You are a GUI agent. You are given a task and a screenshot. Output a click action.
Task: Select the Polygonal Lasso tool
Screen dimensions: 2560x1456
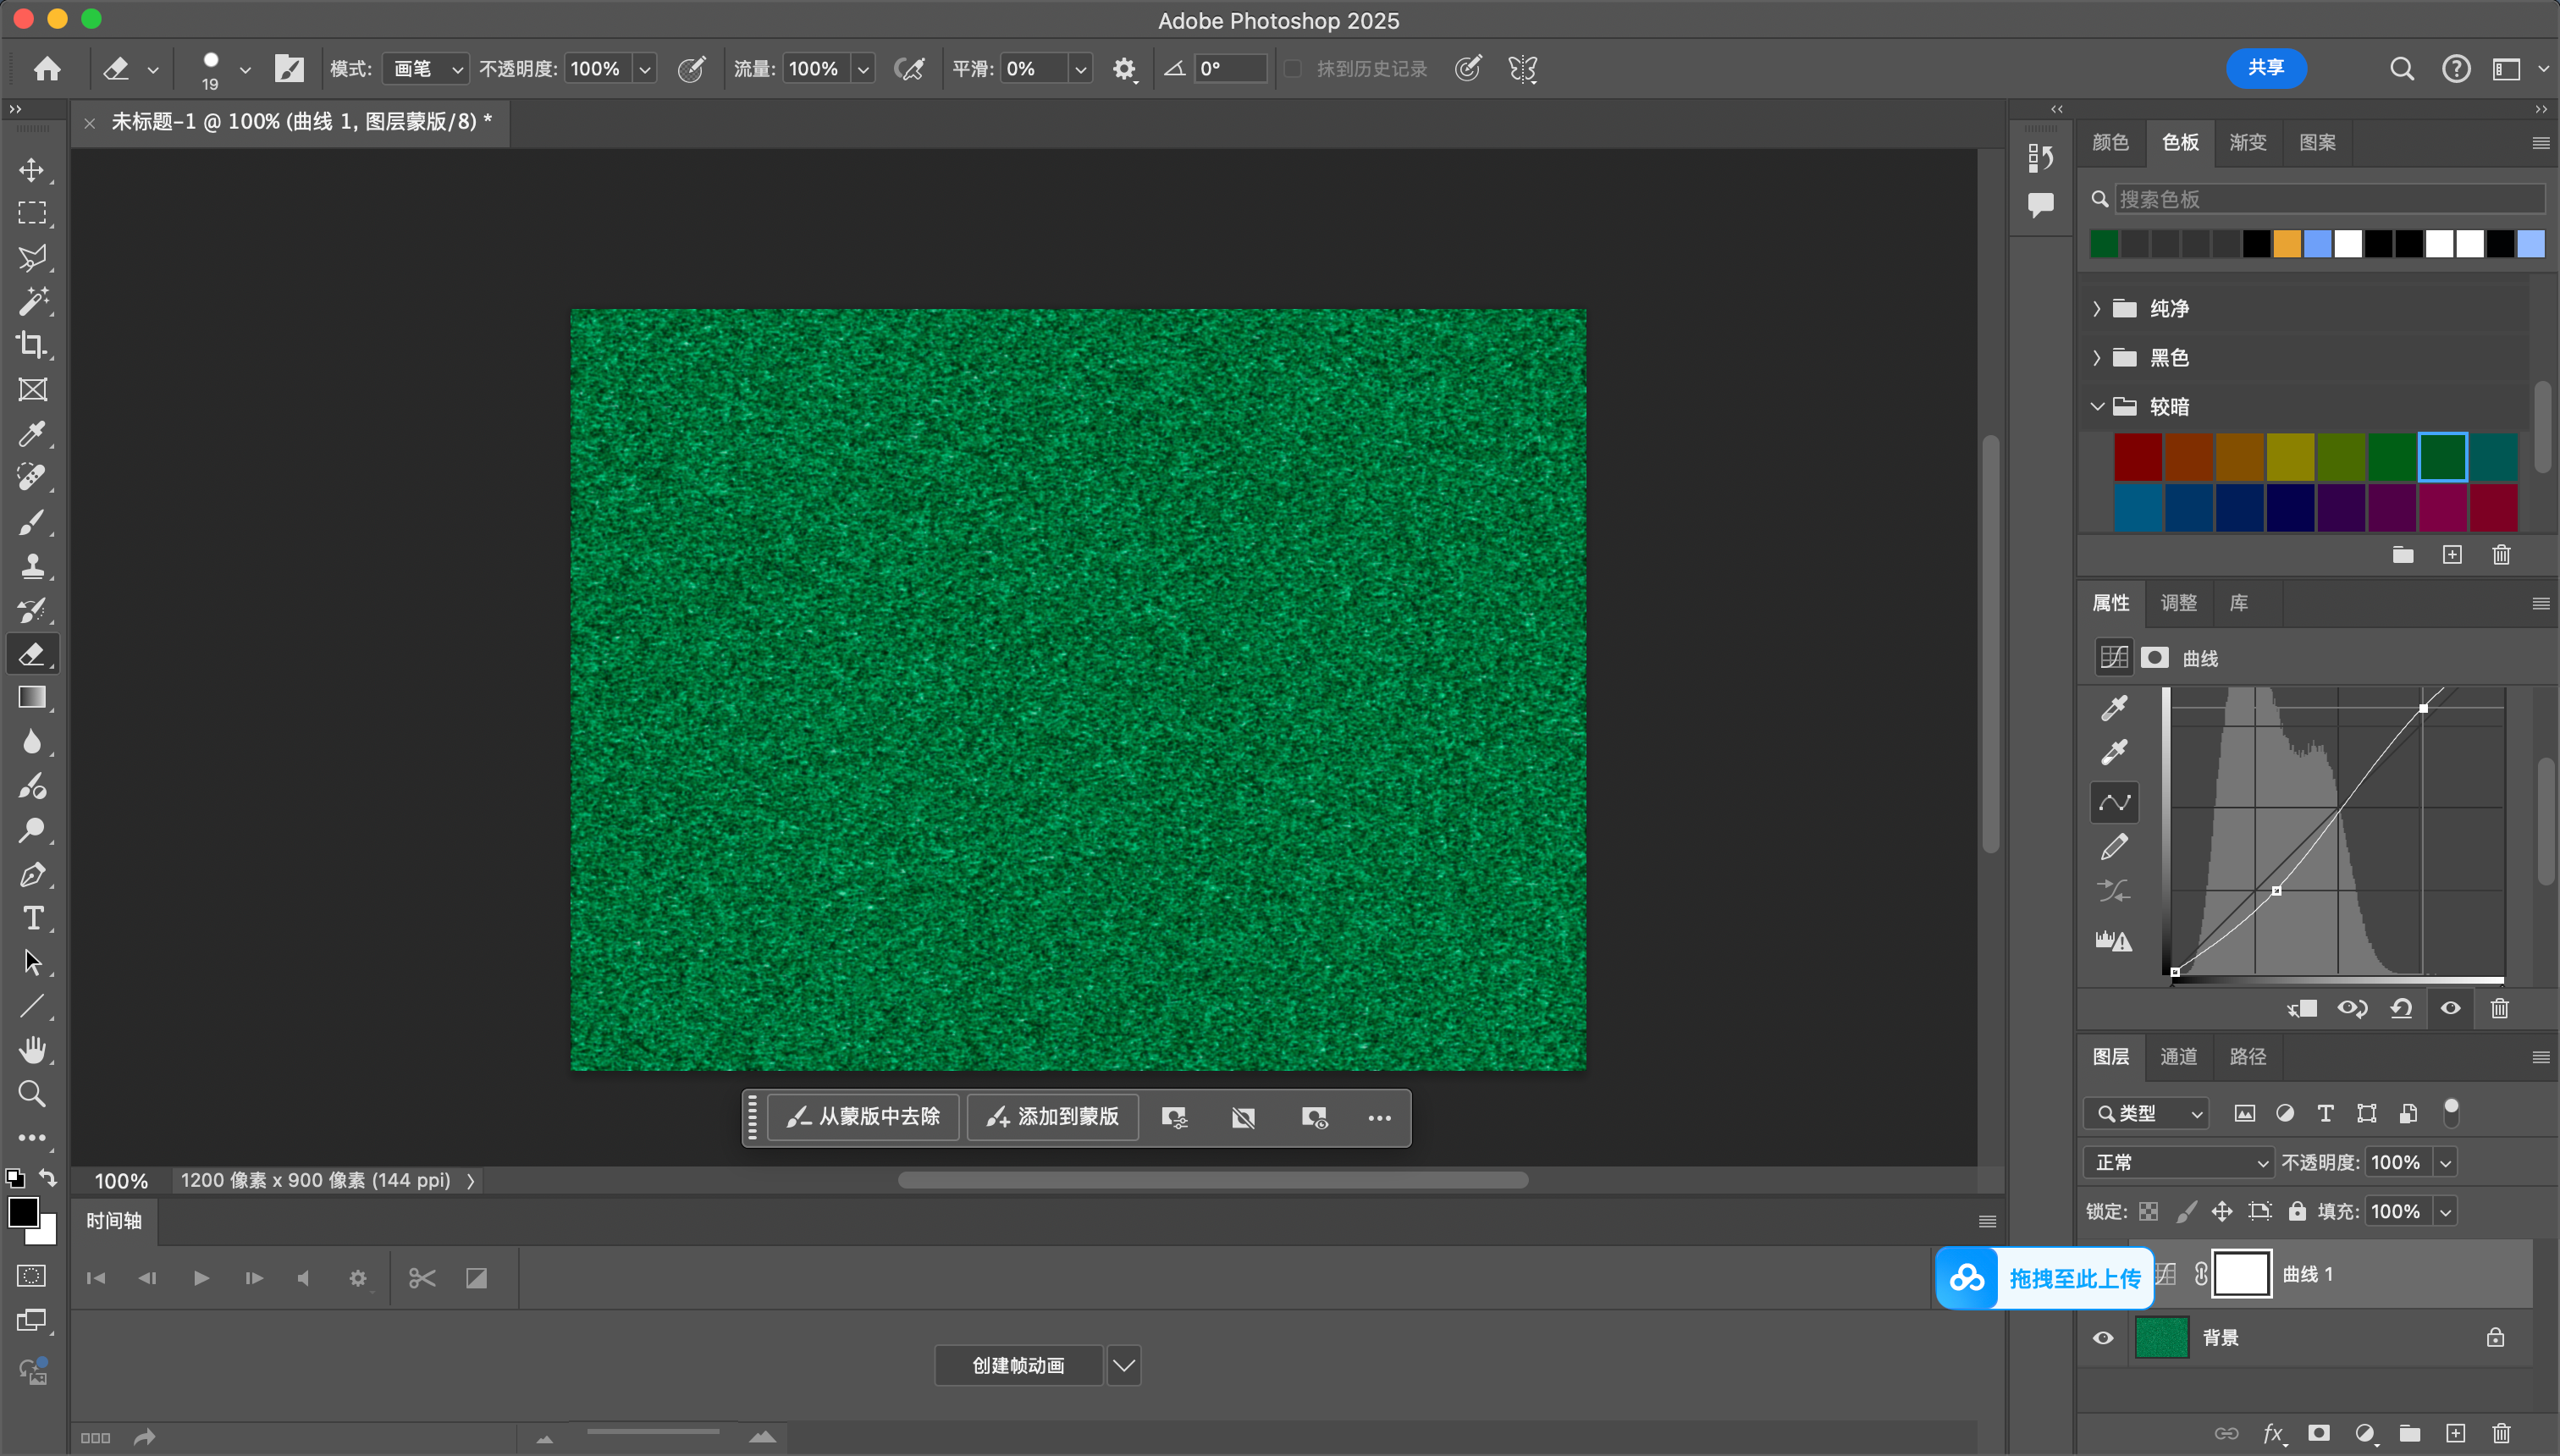[x=32, y=257]
